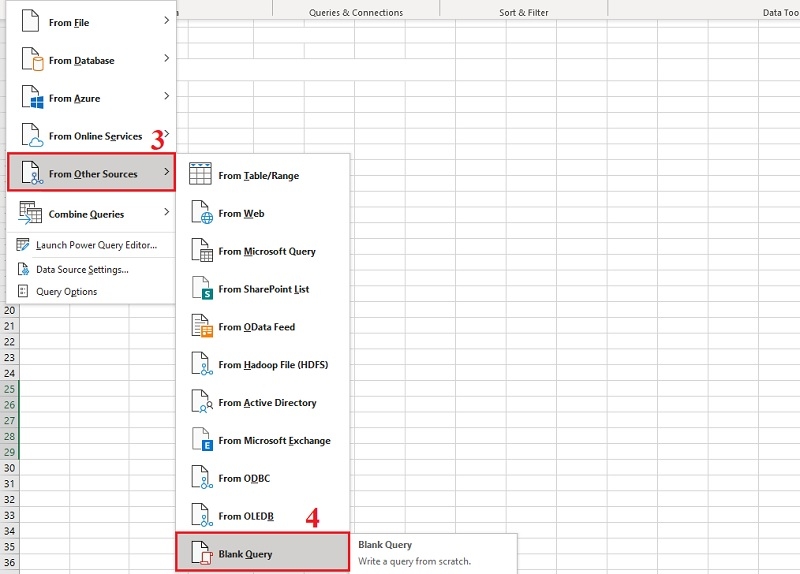The image size is (800, 574).
Task: Open the From Azure menu entry
Action: (x=91, y=98)
